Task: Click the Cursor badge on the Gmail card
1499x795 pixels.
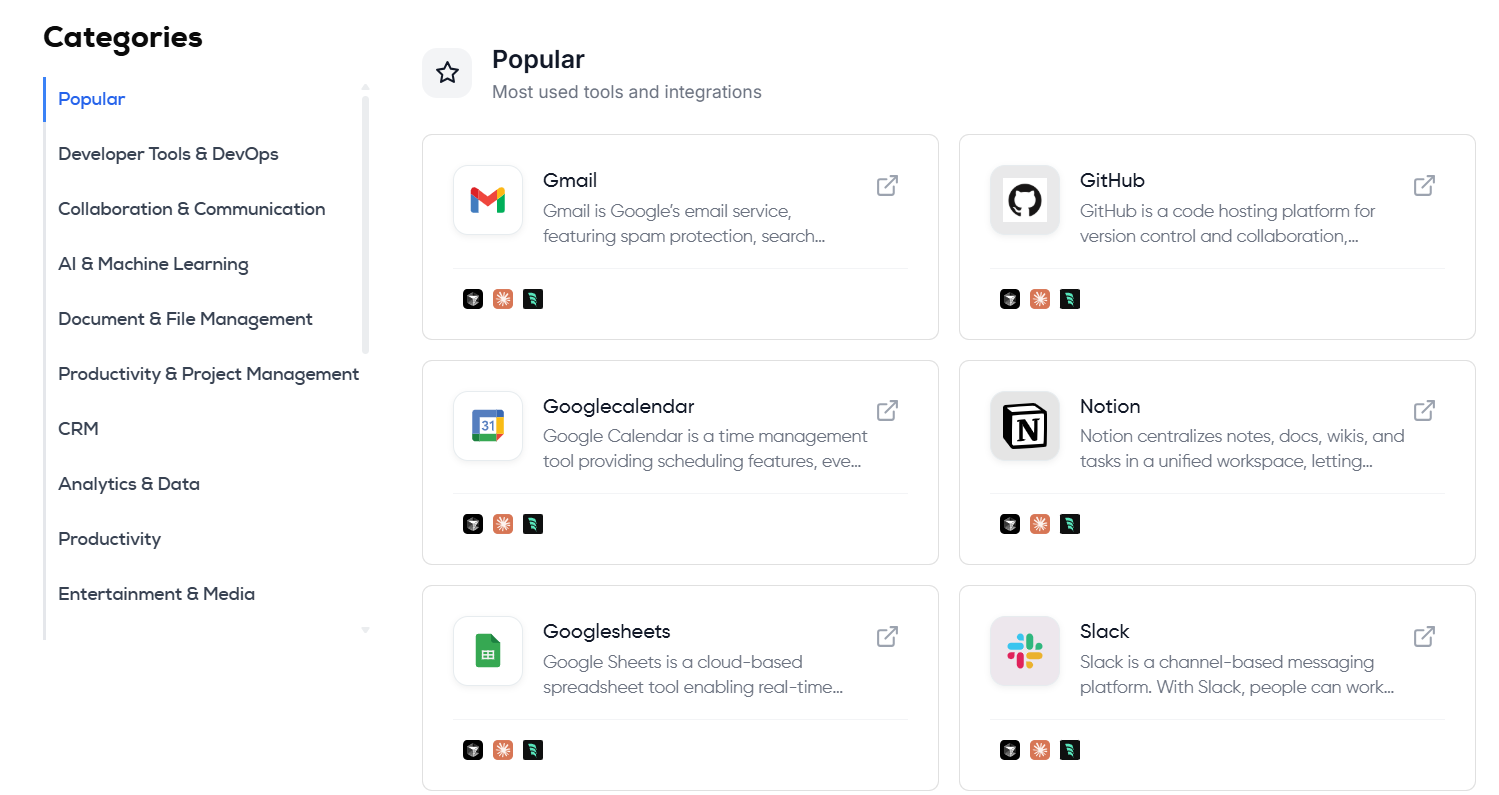Action: (x=473, y=299)
